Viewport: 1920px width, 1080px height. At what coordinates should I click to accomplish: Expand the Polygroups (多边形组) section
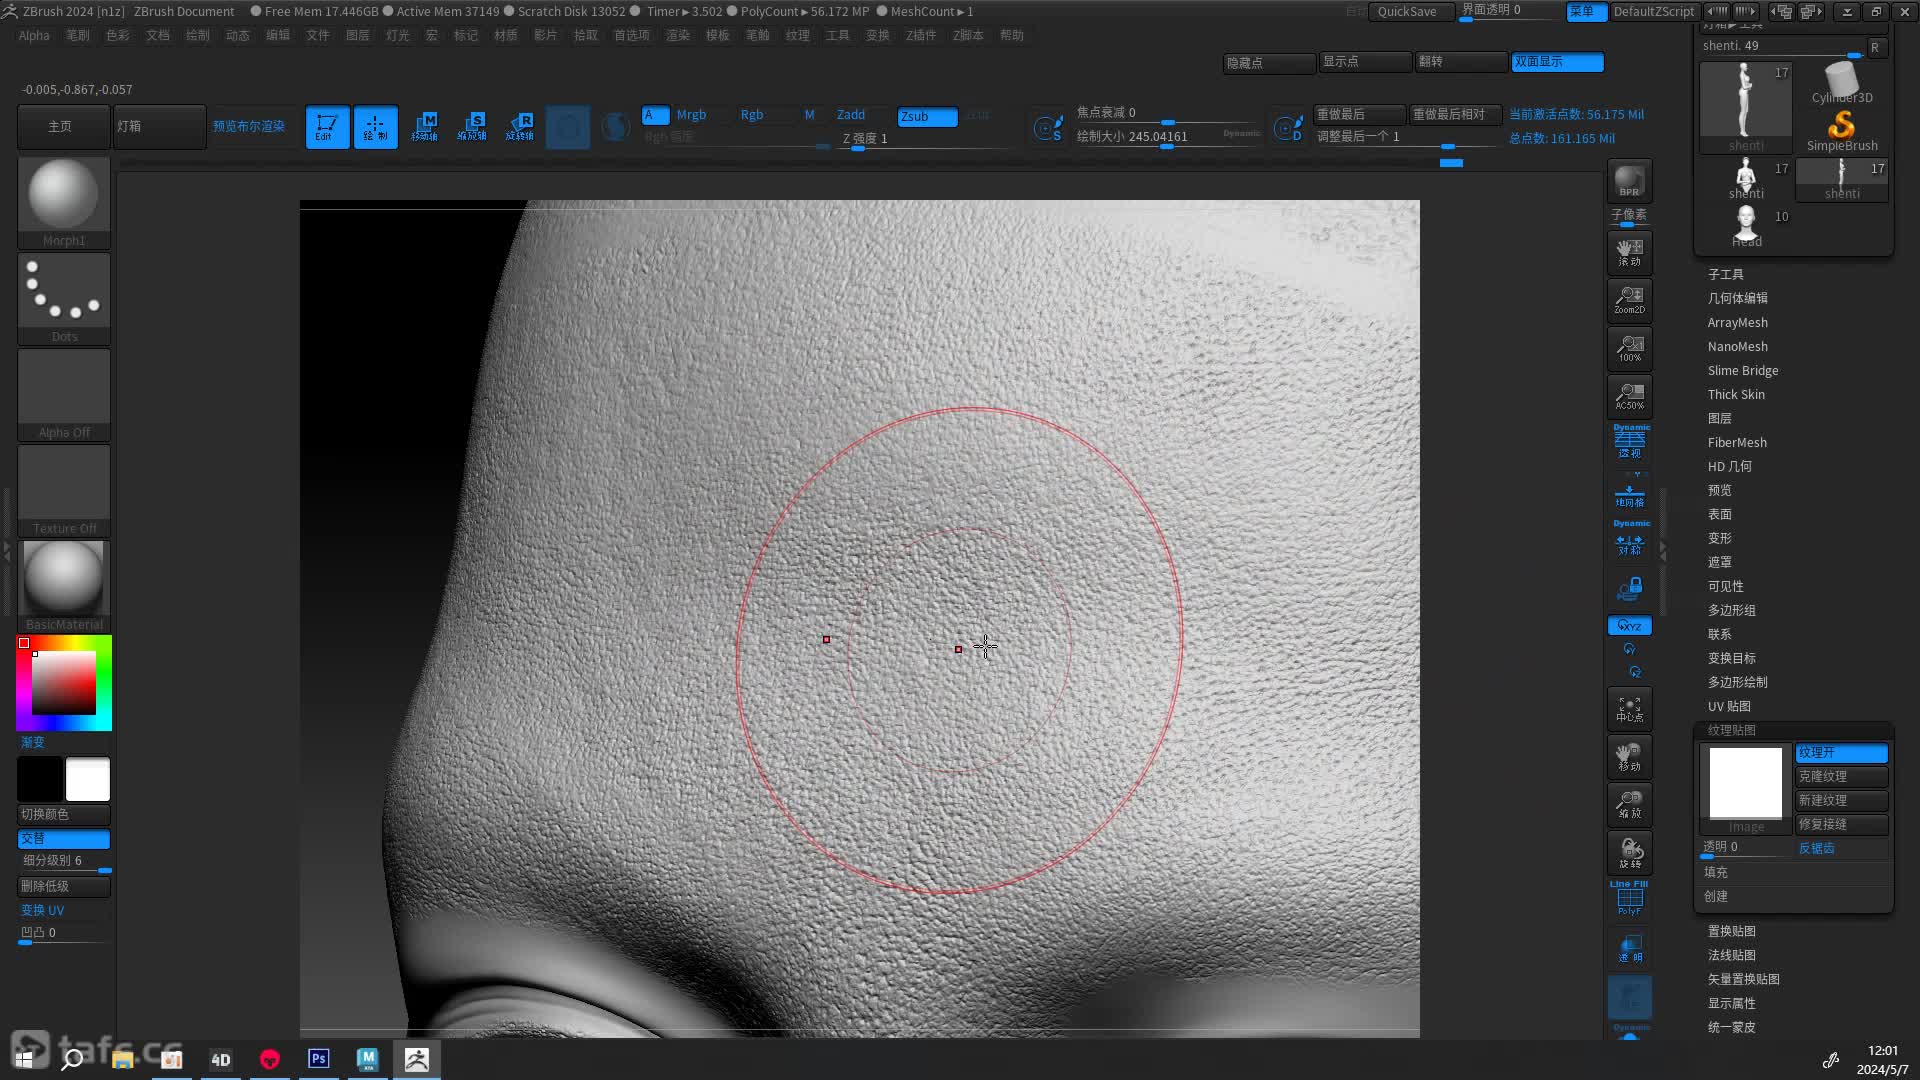(x=1731, y=610)
